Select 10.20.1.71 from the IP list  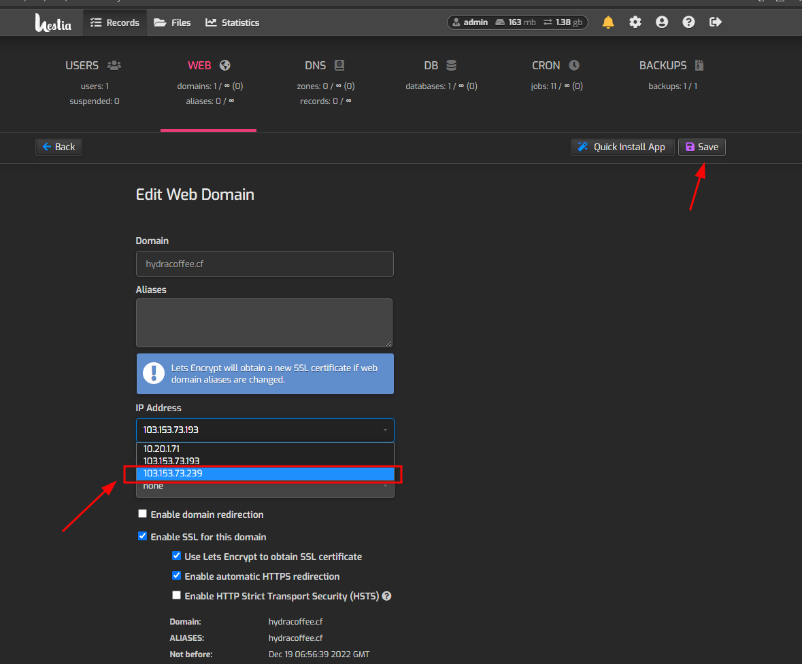click(265, 449)
